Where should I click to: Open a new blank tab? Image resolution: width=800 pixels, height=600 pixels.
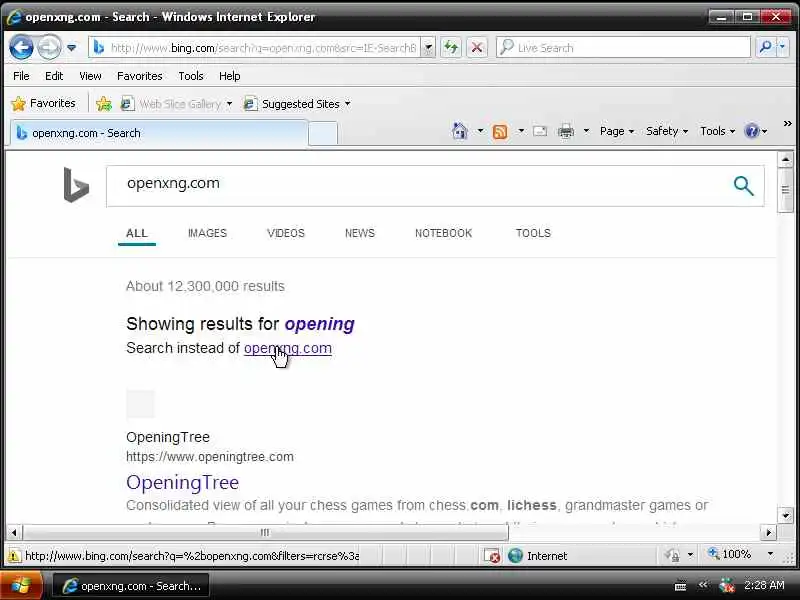[323, 134]
